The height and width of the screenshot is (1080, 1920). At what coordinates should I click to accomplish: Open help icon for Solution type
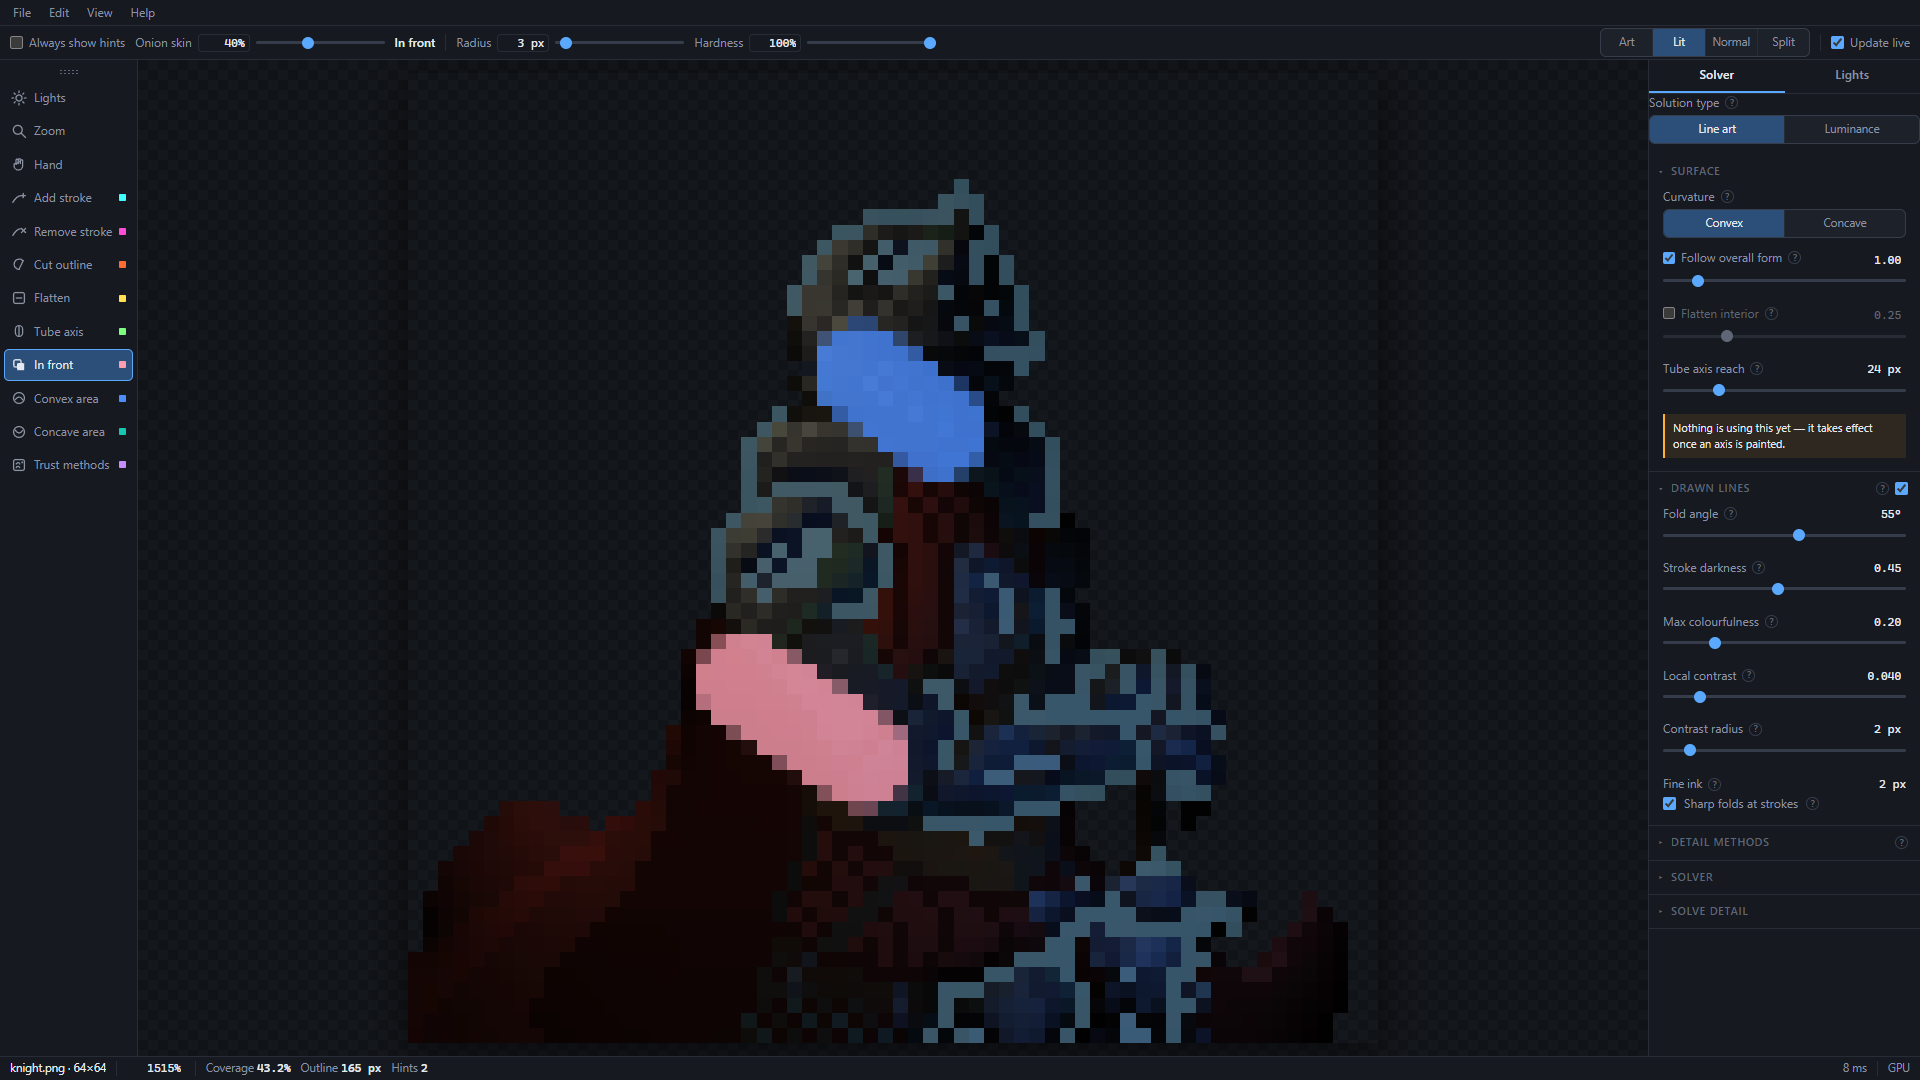click(x=1732, y=103)
